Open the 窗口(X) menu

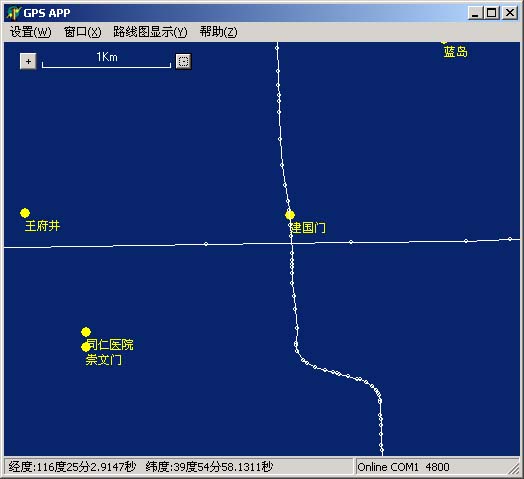(83, 32)
